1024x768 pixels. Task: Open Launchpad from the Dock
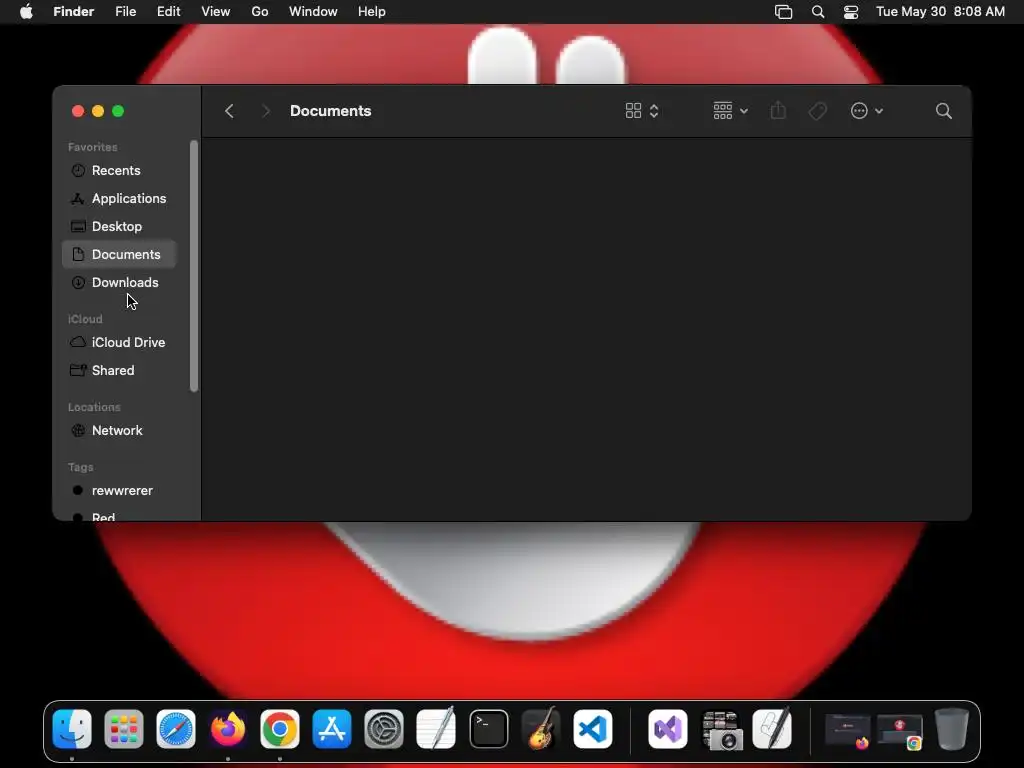(123, 729)
